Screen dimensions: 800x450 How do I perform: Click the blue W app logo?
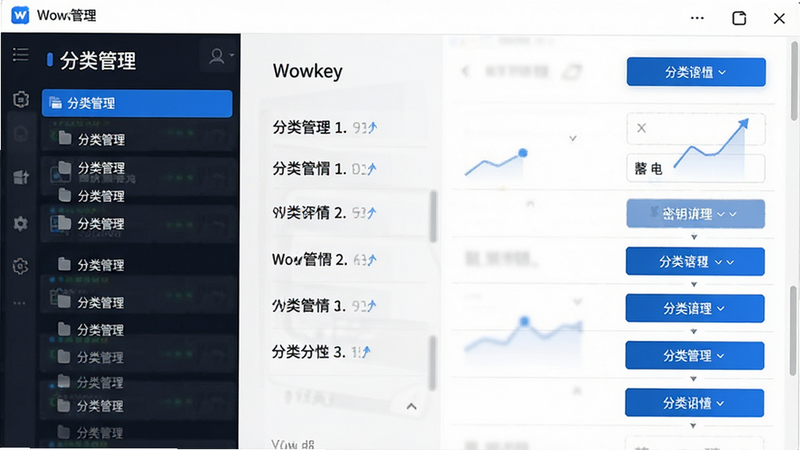click(x=20, y=15)
